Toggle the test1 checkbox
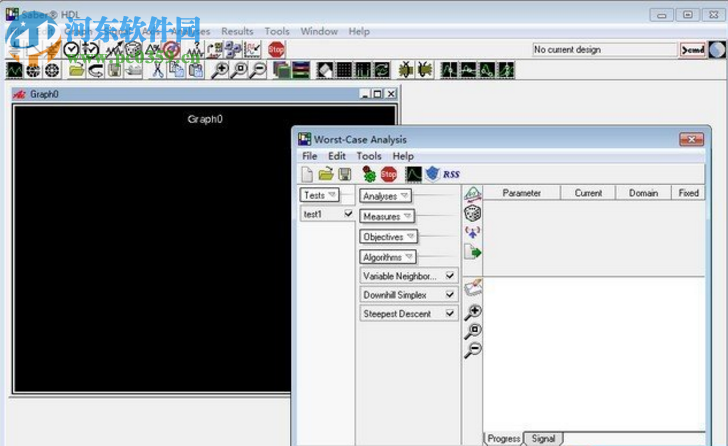The width and height of the screenshot is (728, 446). point(348,213)
